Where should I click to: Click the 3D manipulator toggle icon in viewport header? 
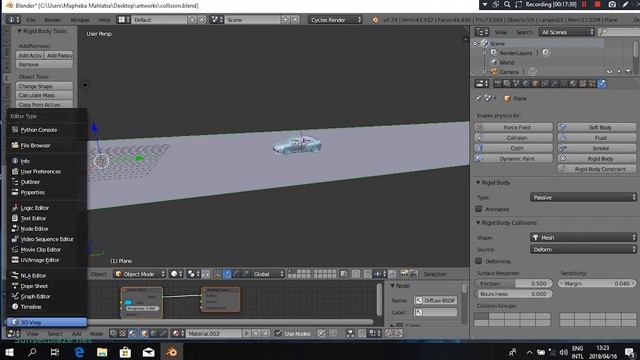217,274
